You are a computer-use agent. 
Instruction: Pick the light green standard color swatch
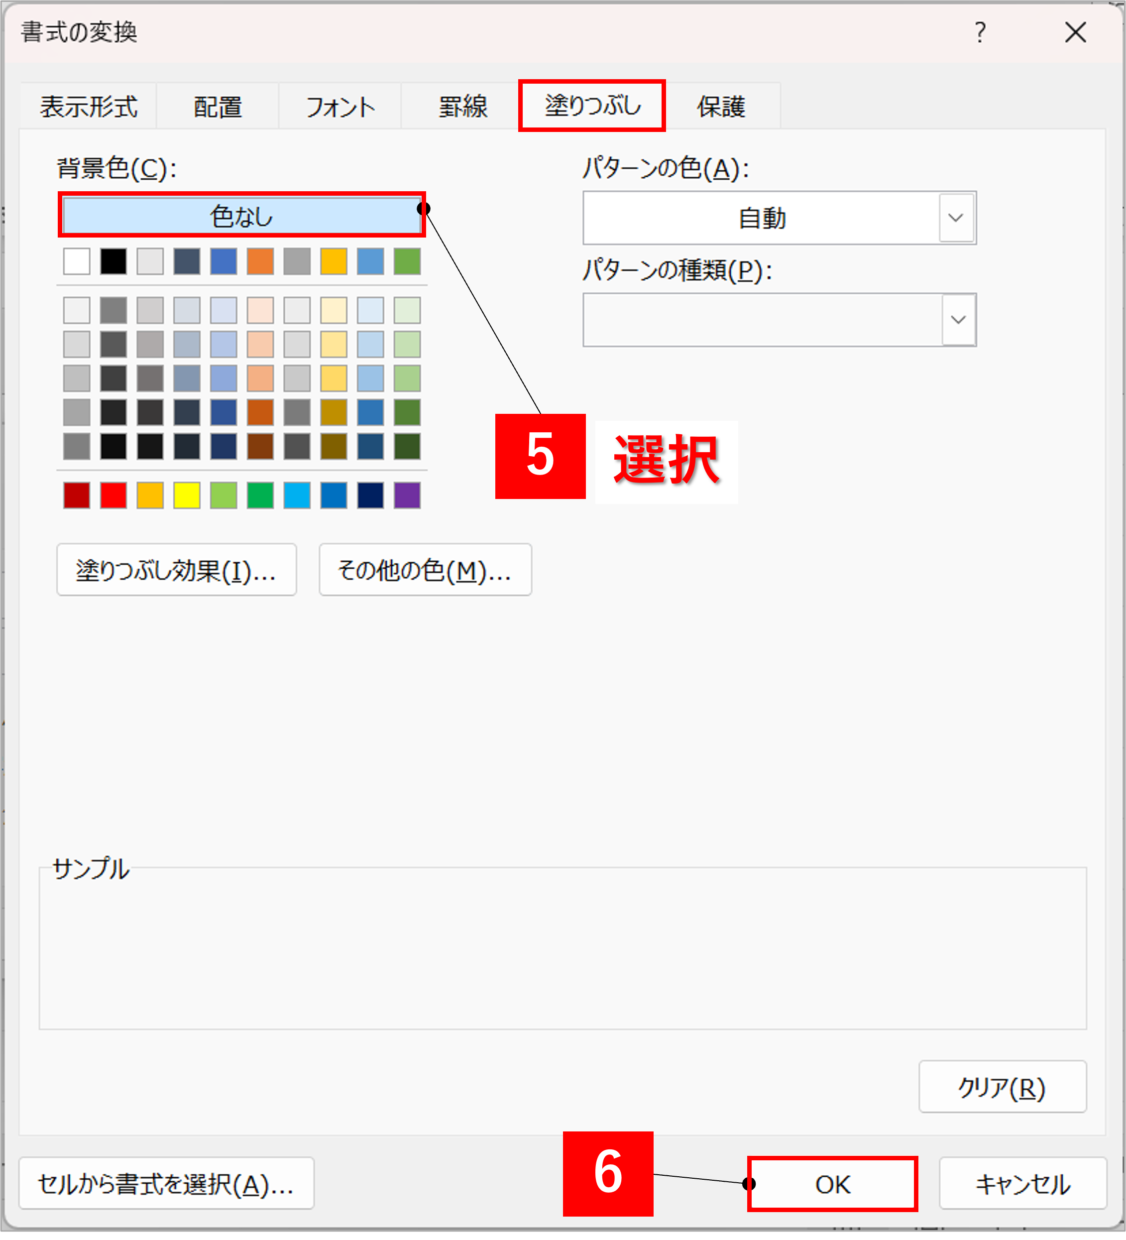(224, 495)
